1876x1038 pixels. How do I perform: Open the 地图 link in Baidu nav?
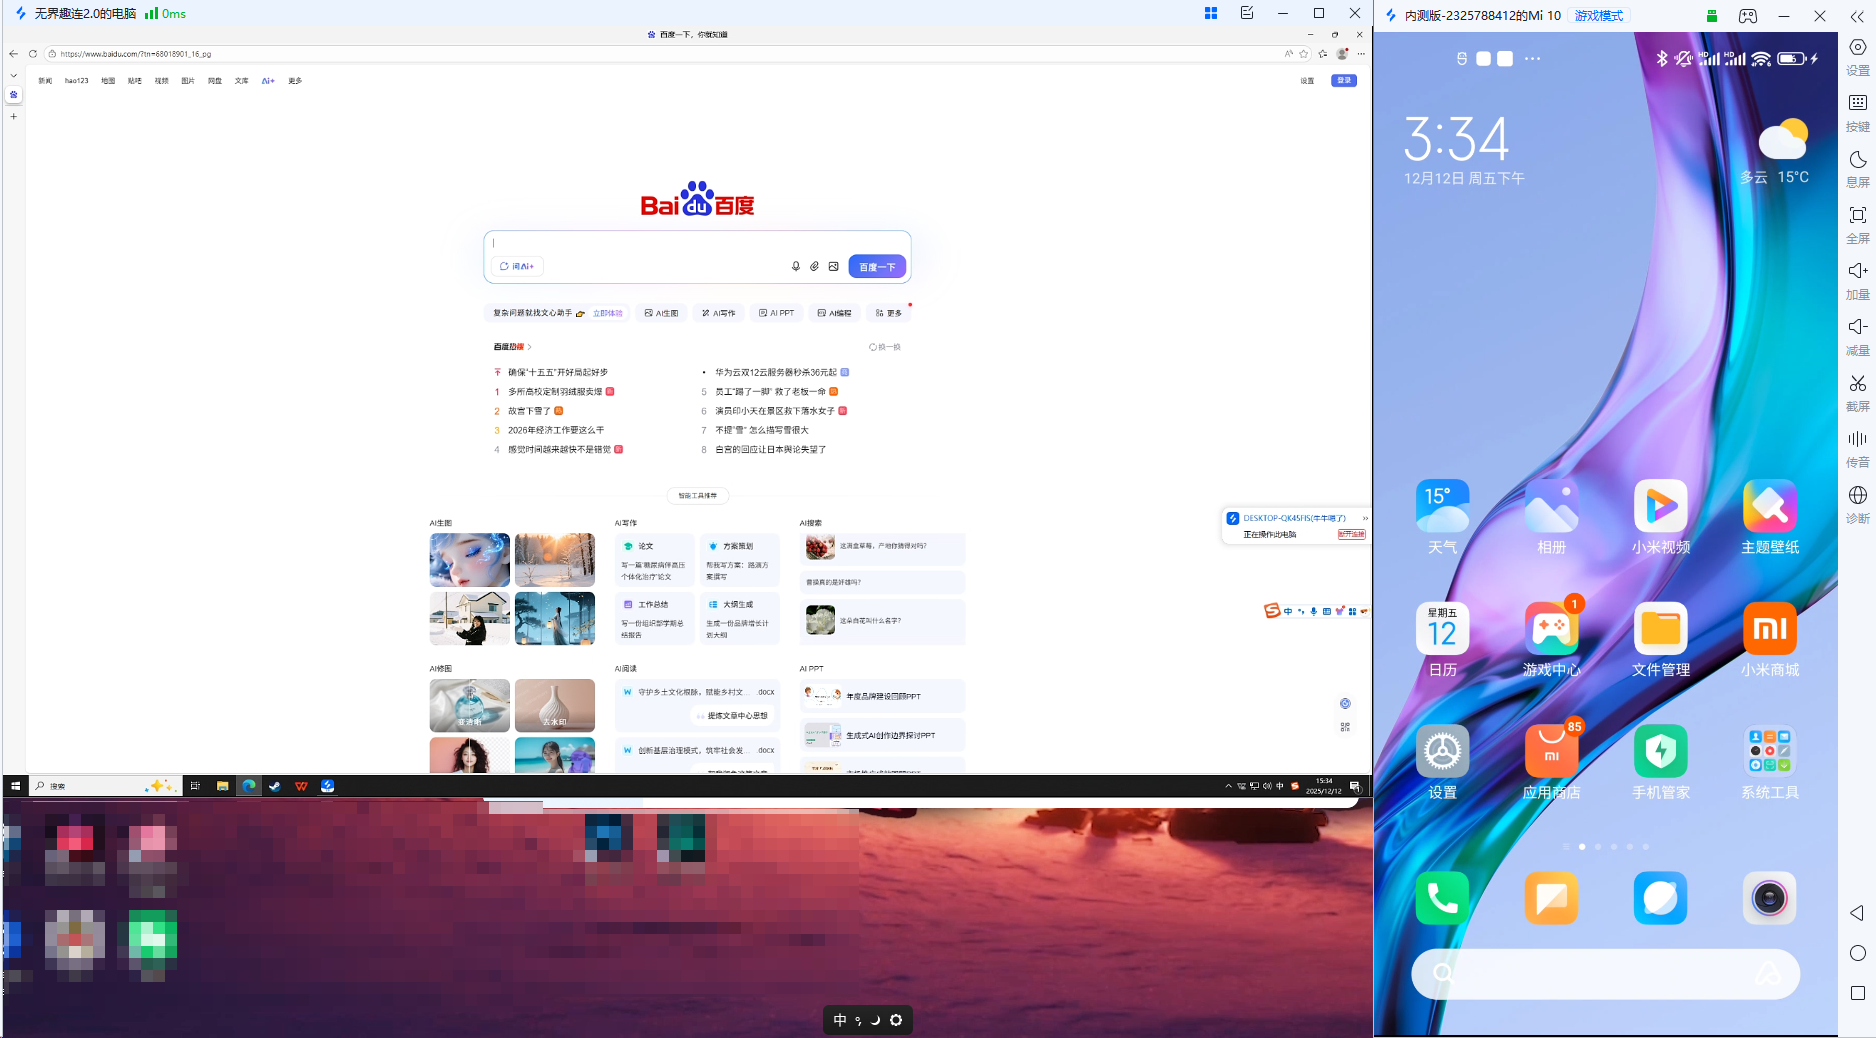click(108, 81)
